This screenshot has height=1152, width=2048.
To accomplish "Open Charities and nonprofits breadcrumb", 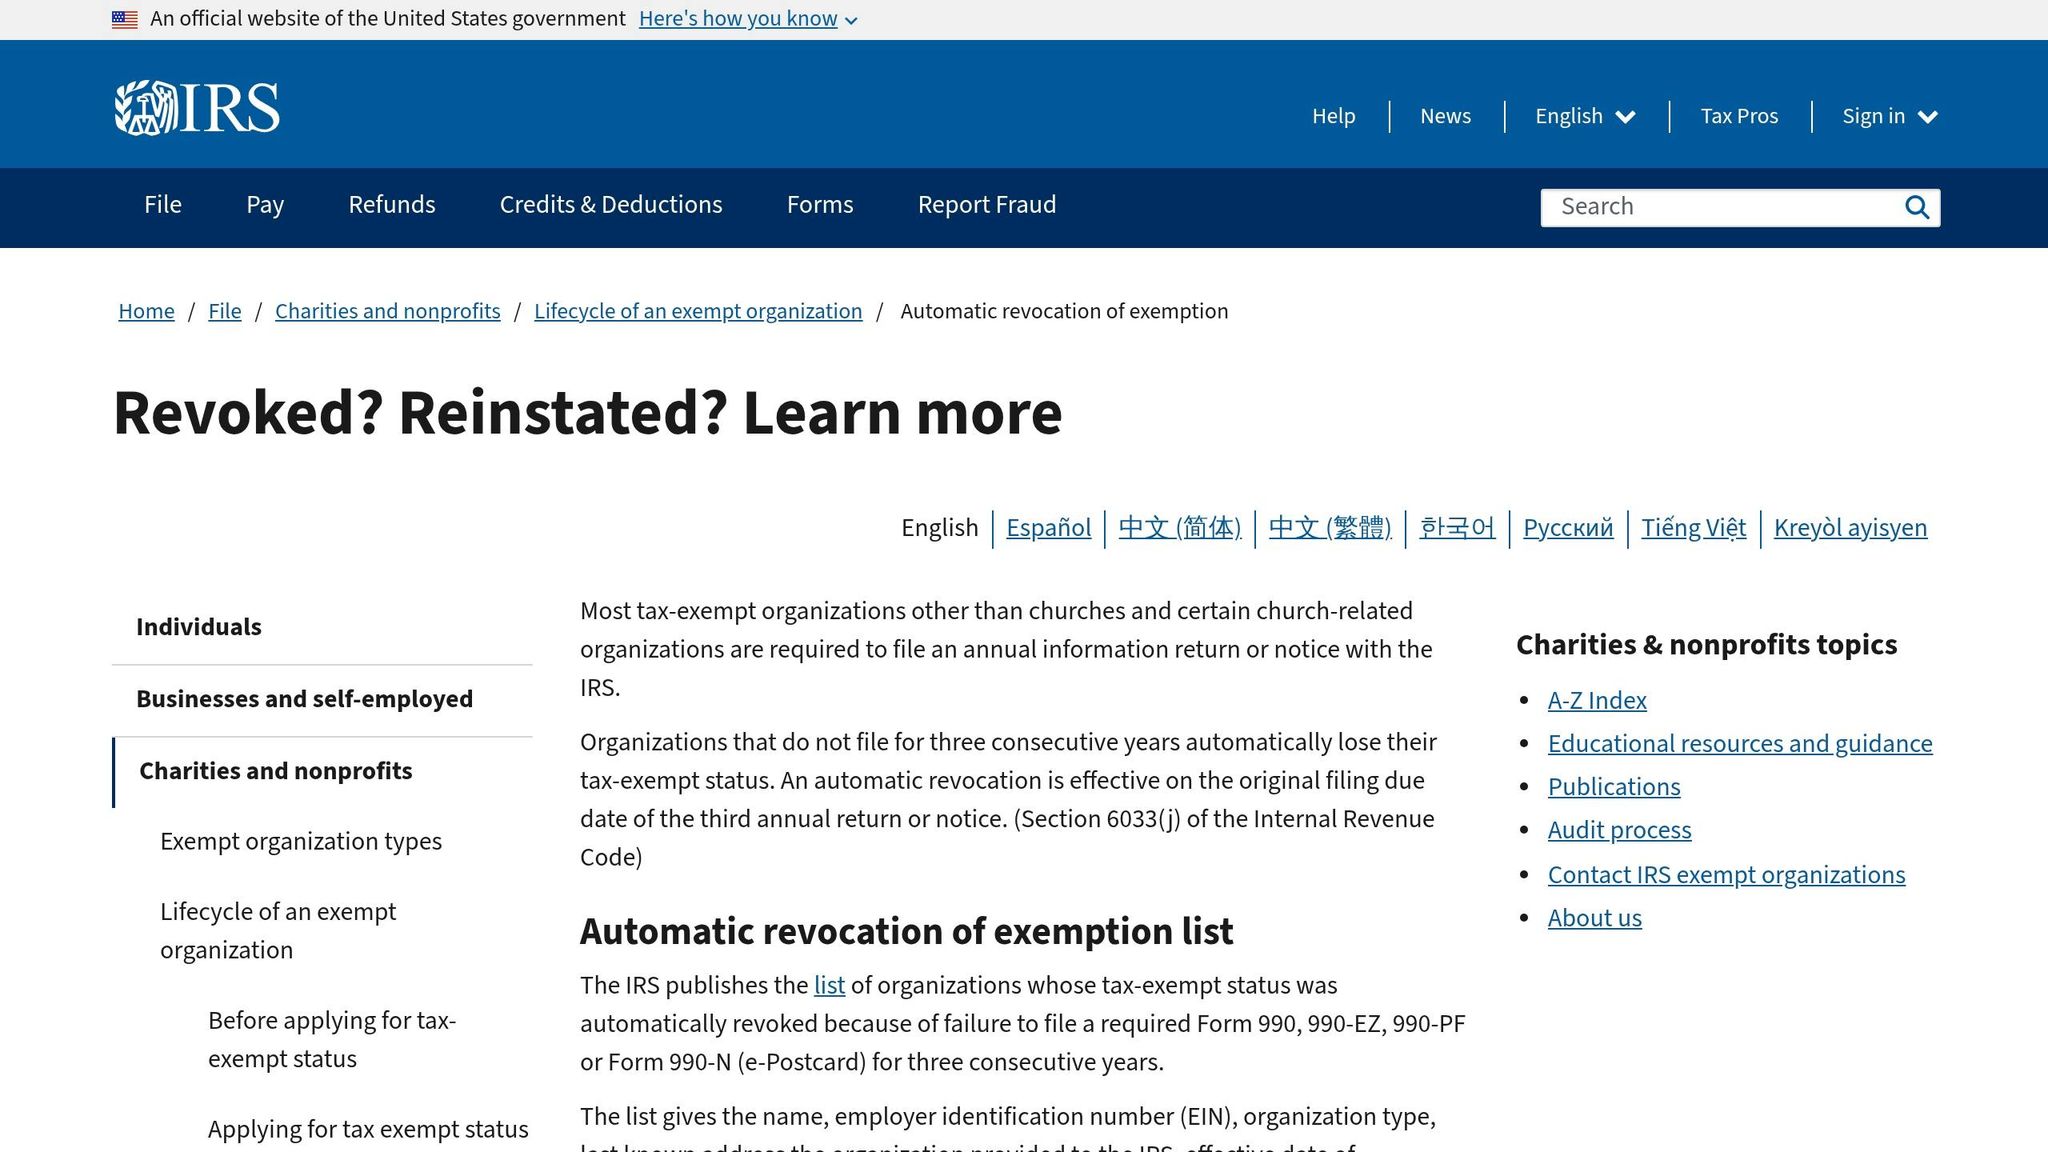I will pos(388,311).
